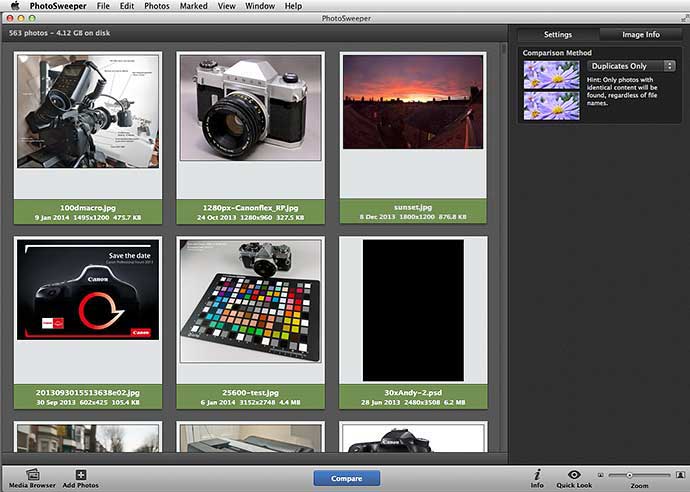Select the Canonflex camera photo thumbnail

point(250,107)
